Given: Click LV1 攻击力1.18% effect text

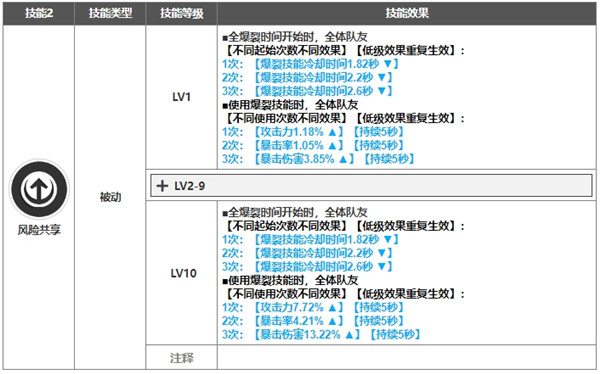Looking at the screenshot, I should (x=298, y=132).
